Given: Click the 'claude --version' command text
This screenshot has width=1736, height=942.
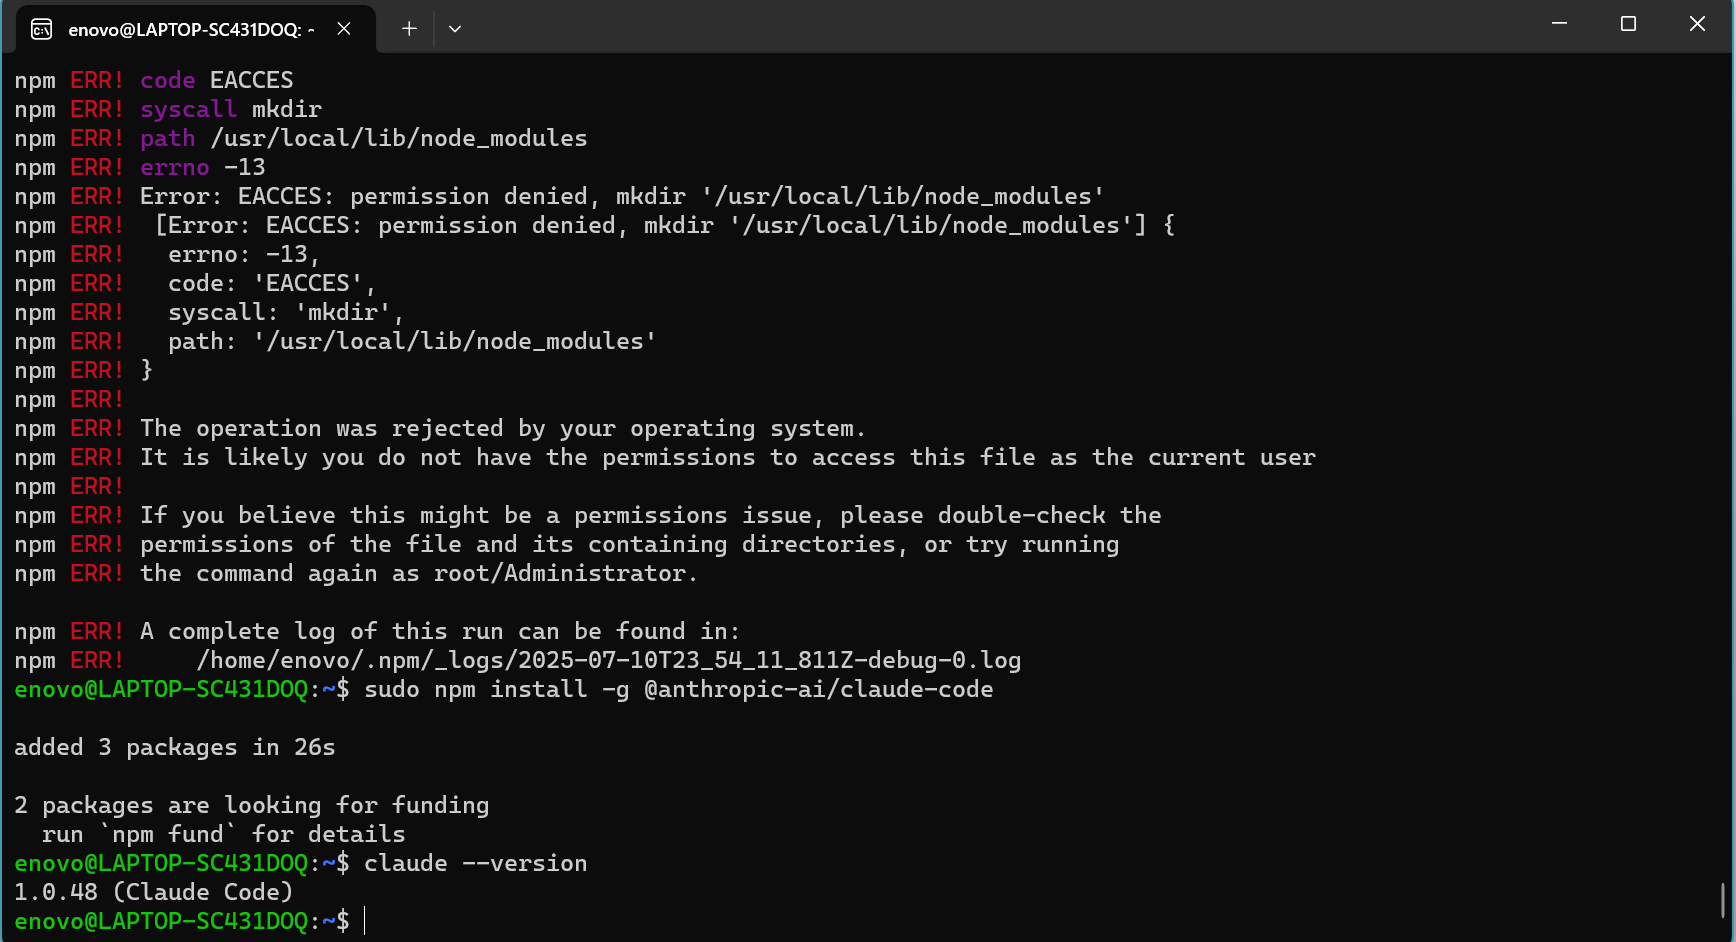Looking at the screenshot, I should pos(475,863).
